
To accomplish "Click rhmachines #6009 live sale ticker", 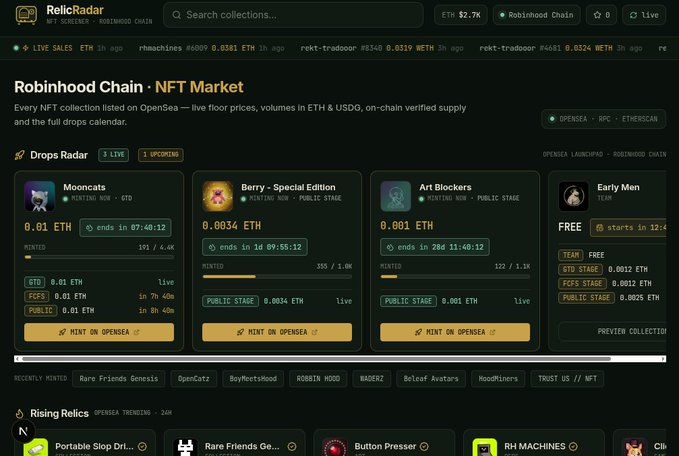I will (x=212, y=48).
